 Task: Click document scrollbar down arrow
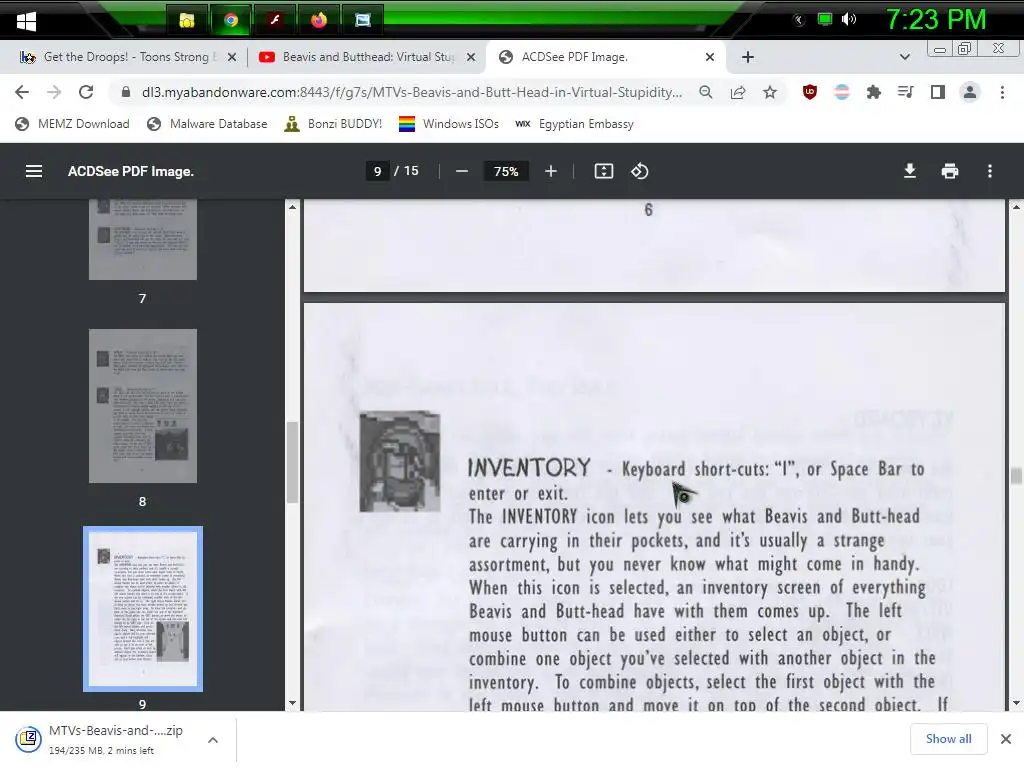(x=1016, y=703)
